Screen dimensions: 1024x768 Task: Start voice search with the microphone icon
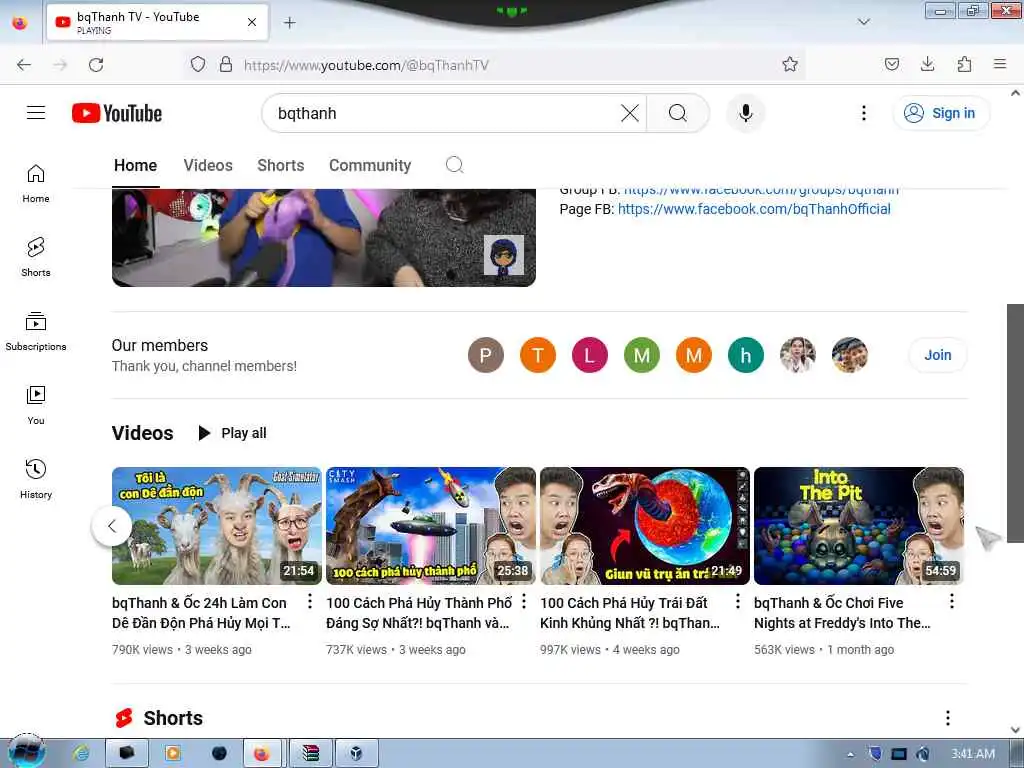745,113
